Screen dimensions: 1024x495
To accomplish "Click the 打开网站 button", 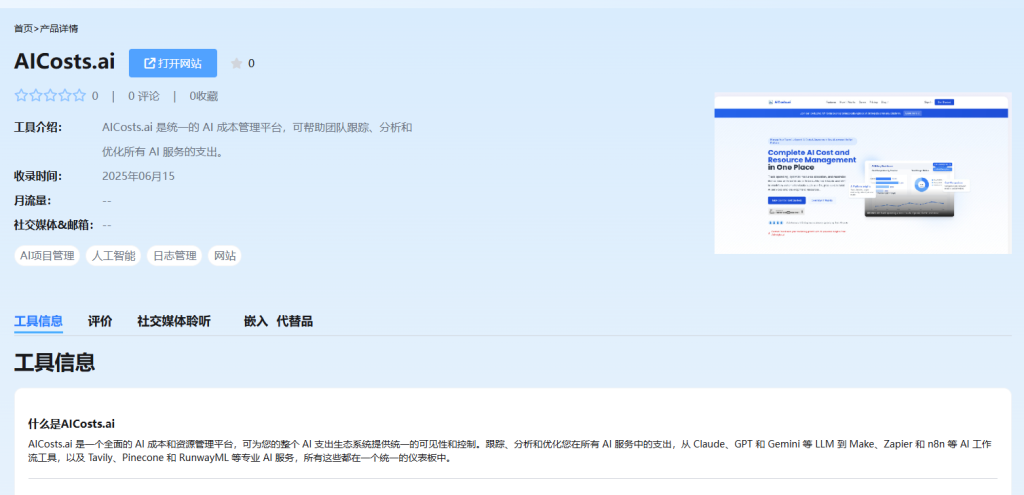I will 173,63.
